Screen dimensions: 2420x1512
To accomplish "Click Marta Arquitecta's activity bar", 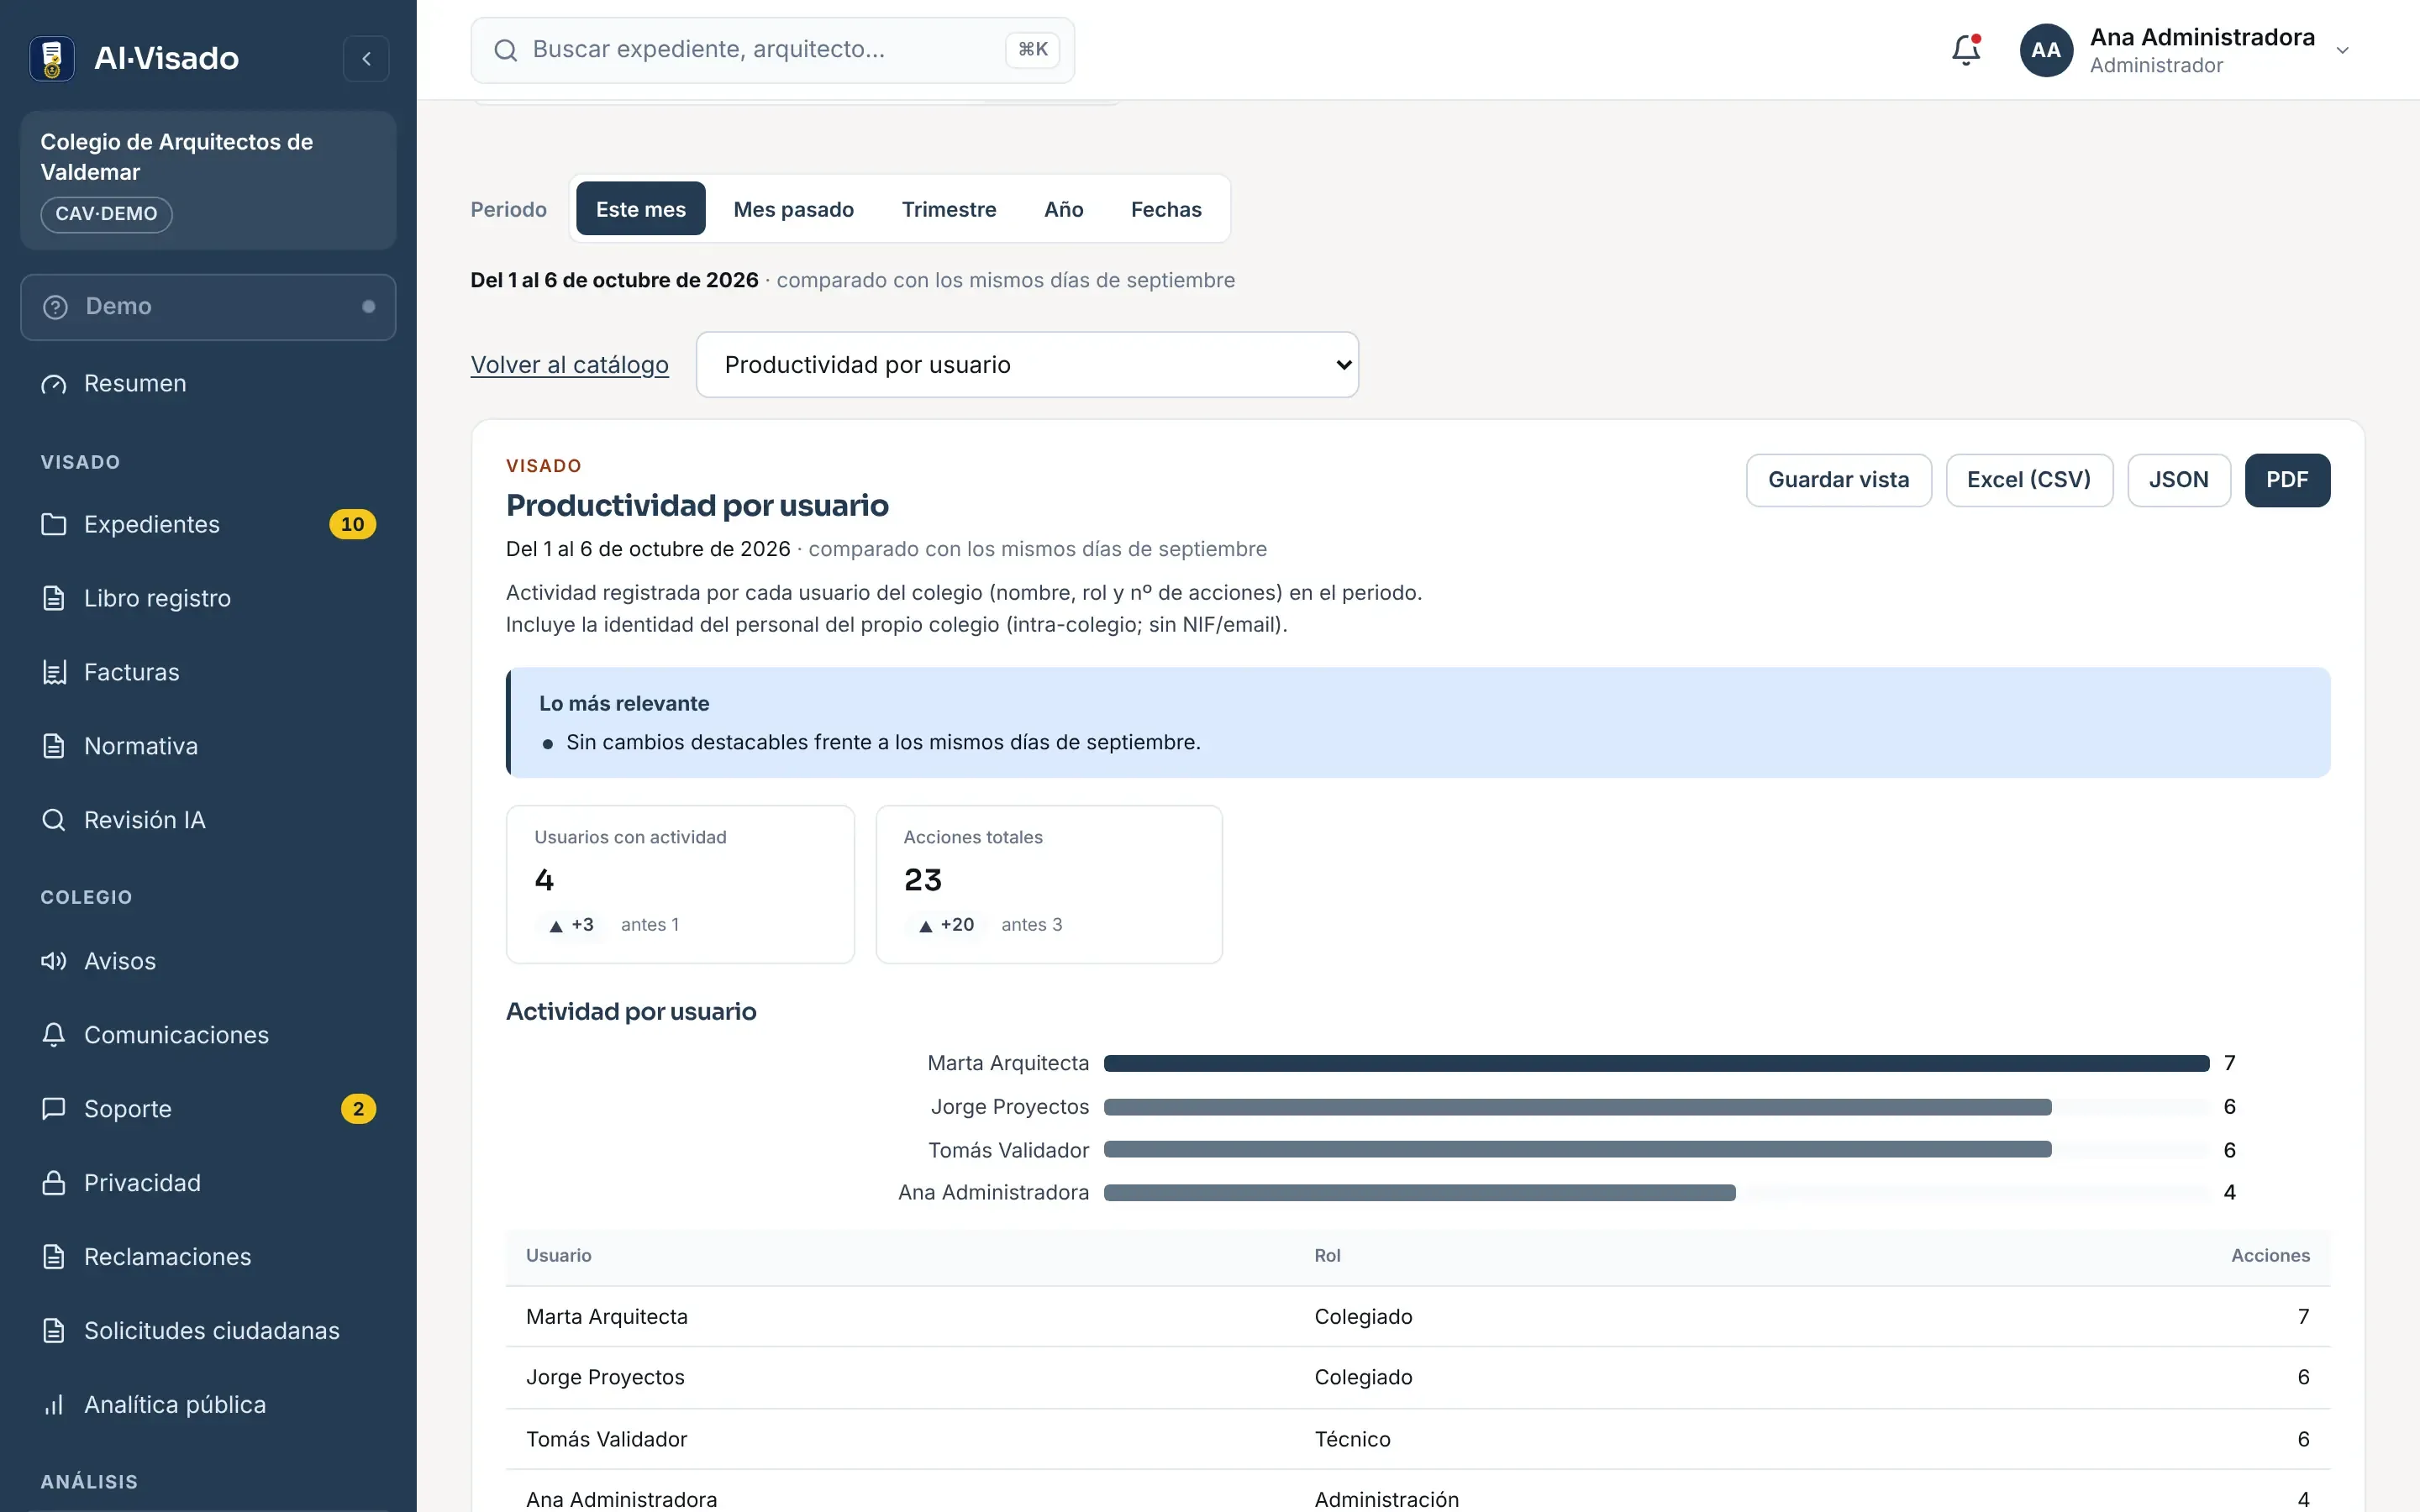I will (x=1656, y=1063).
